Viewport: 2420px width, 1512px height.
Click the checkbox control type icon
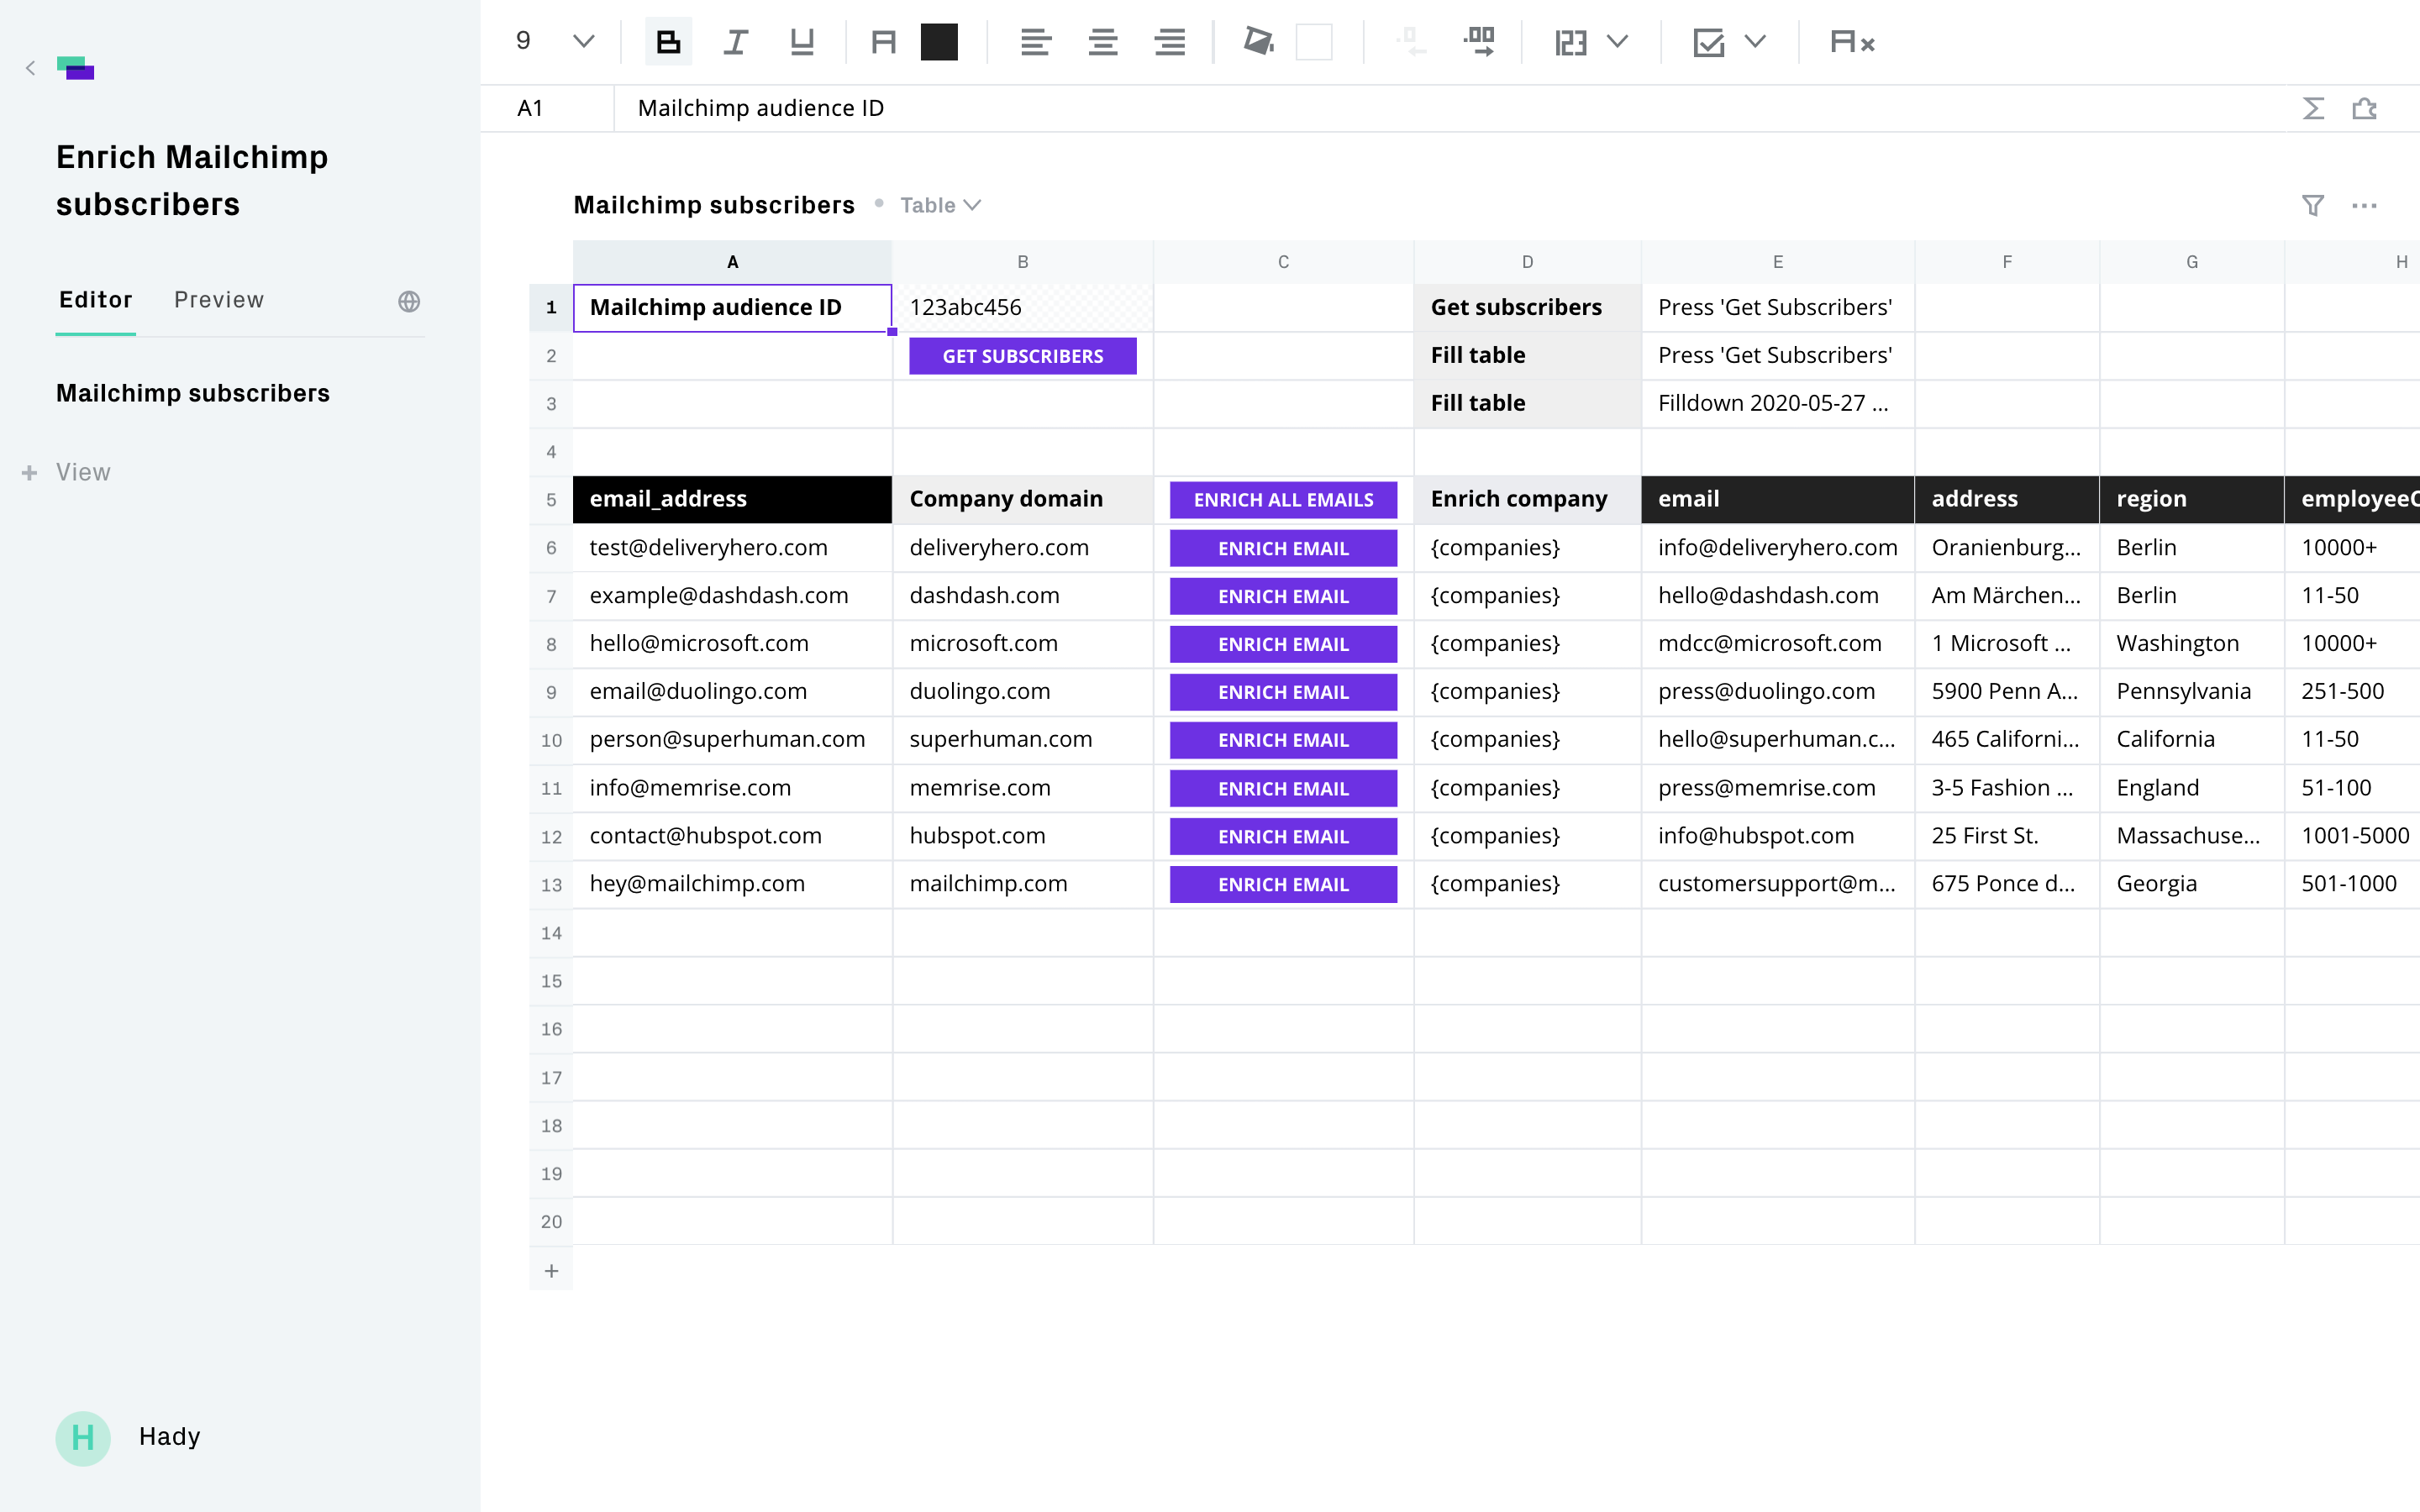(x=1709, y=42)
